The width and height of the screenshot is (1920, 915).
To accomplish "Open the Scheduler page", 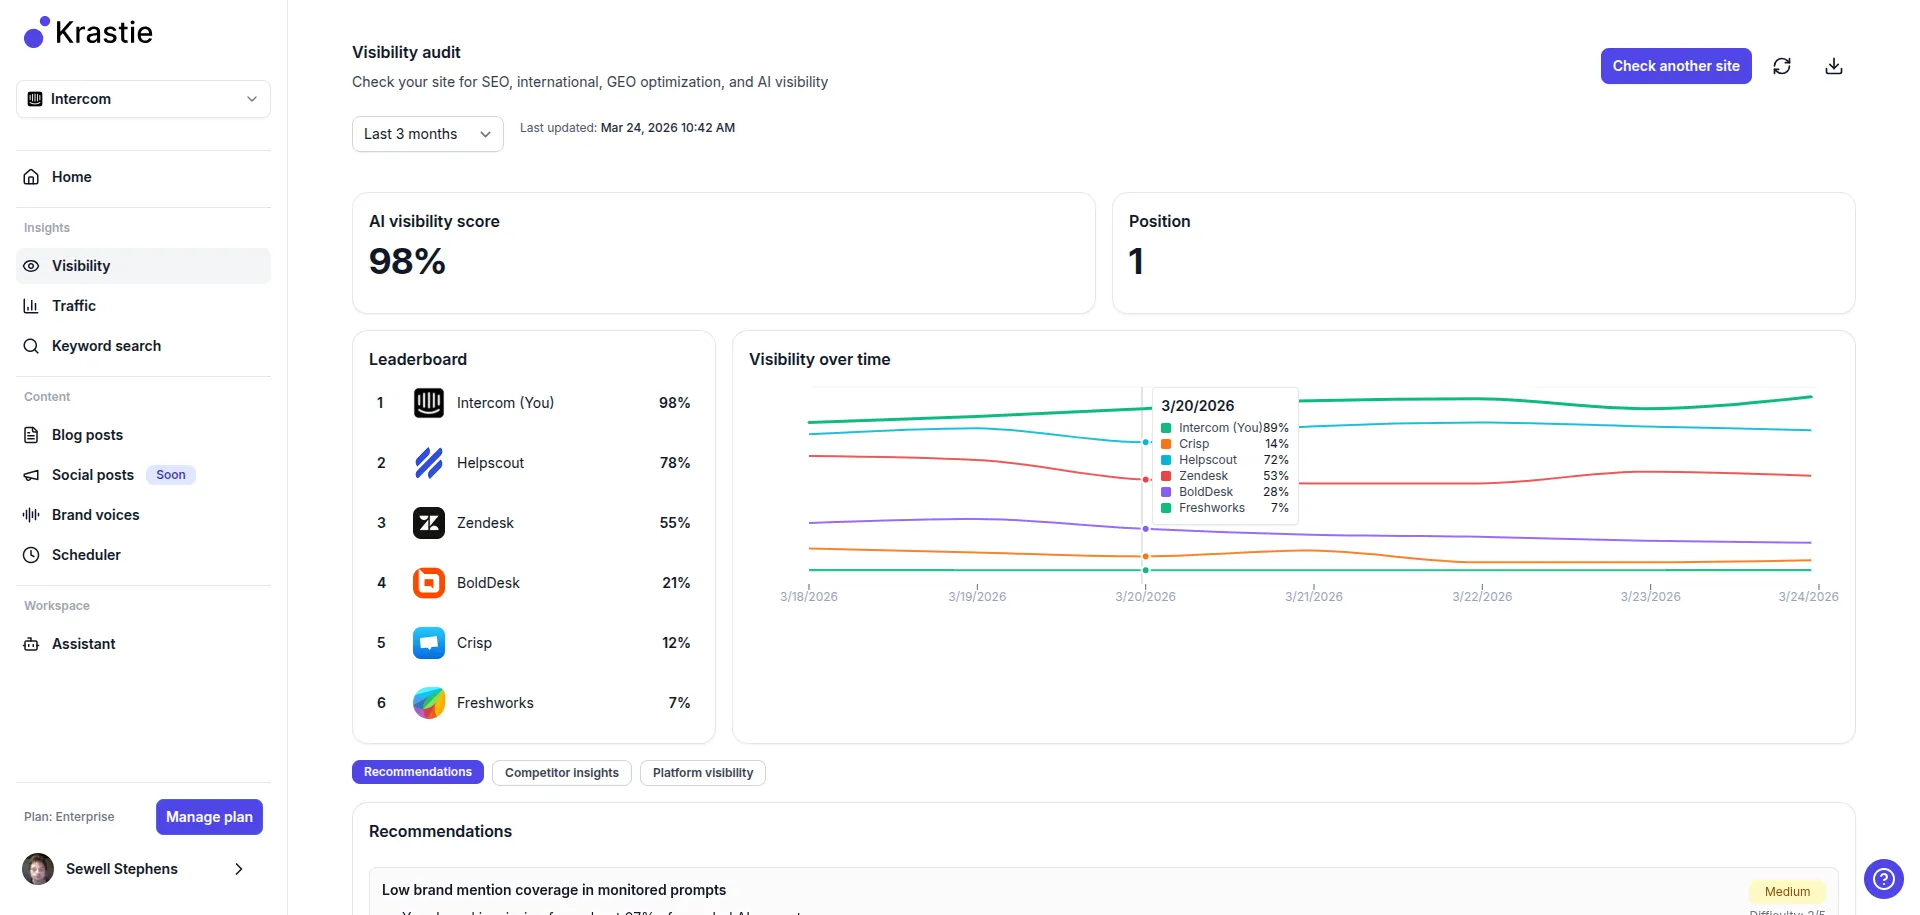I will pos(143,555).
